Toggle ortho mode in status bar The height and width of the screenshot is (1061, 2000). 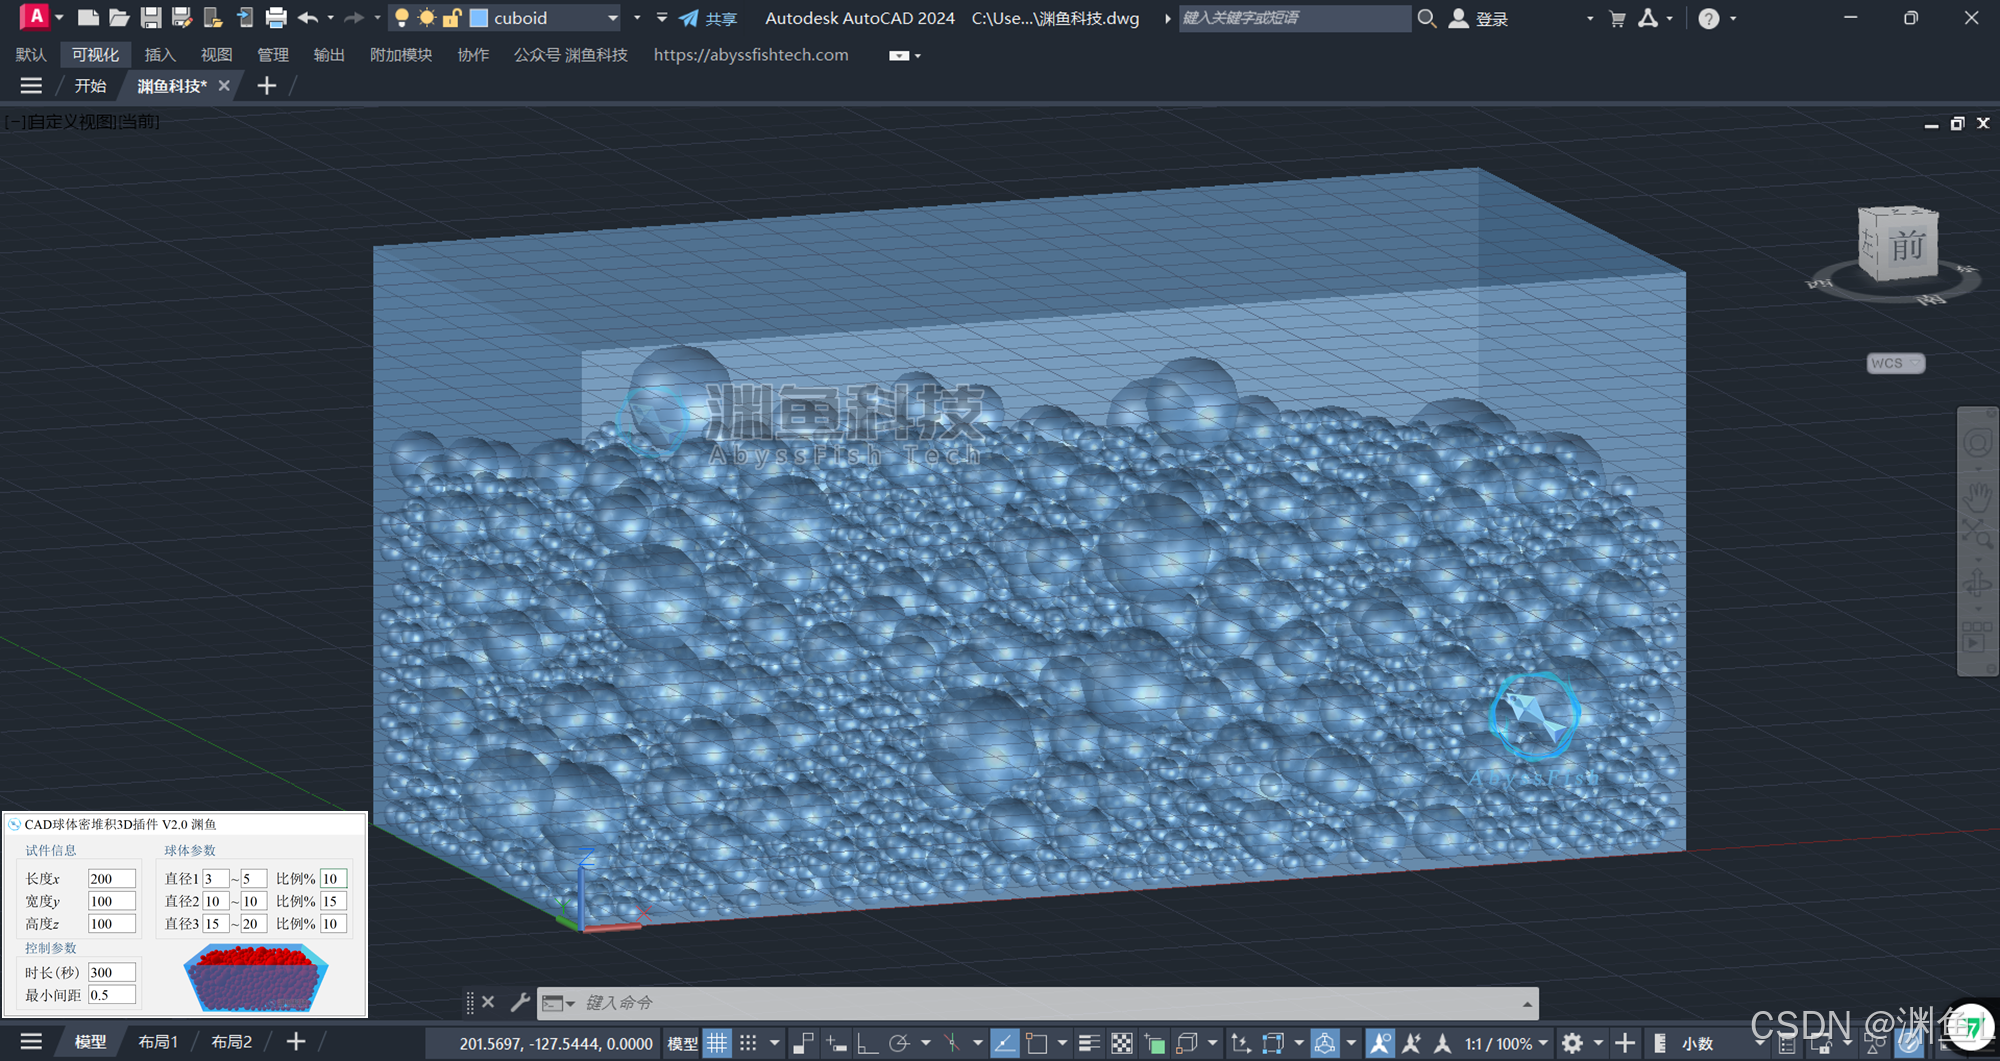pyautogui.click(x=868, y=1043)
